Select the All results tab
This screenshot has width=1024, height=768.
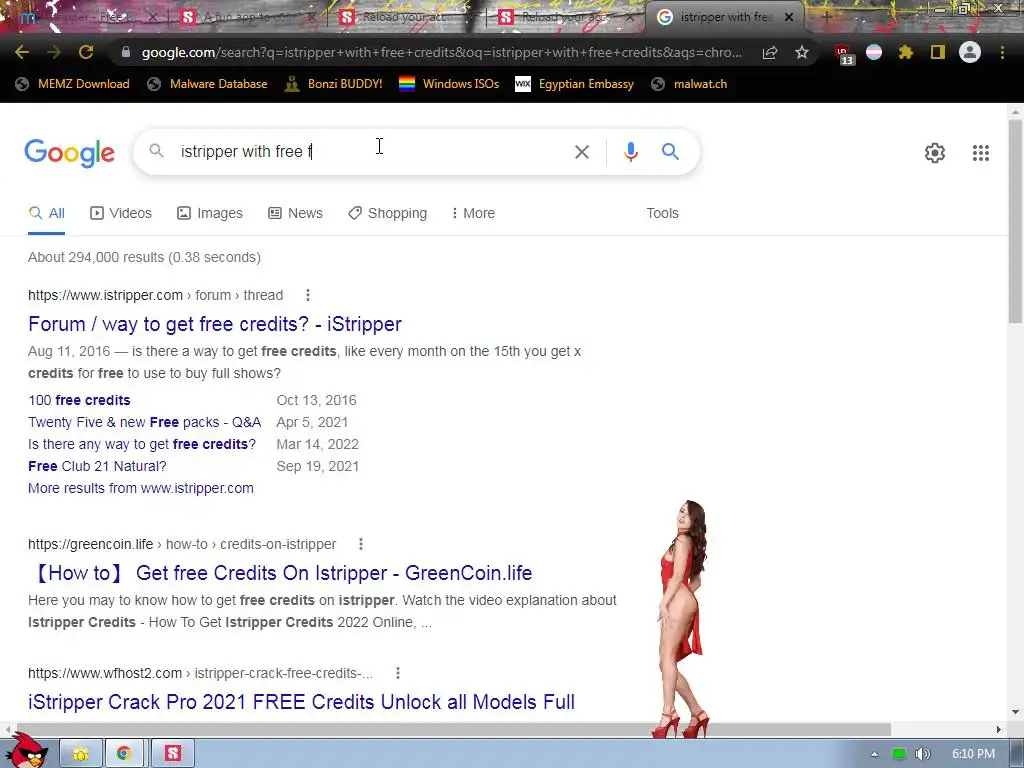pos(46,213)
